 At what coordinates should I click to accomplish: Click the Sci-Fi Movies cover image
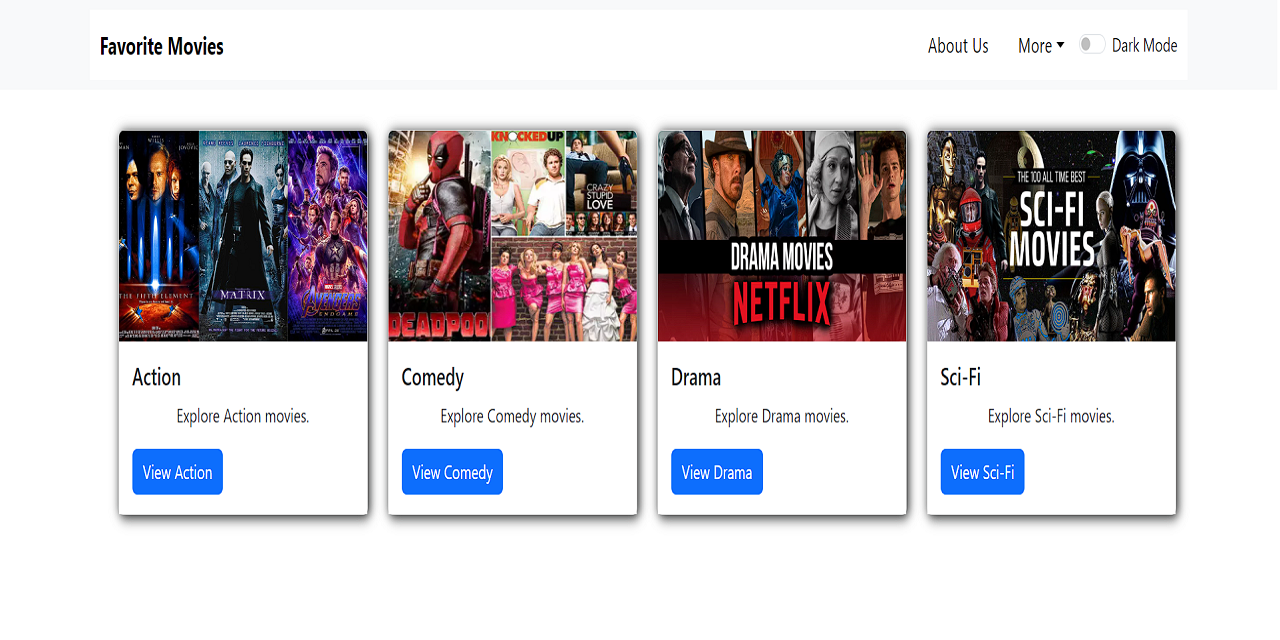tap(1050, 235)
